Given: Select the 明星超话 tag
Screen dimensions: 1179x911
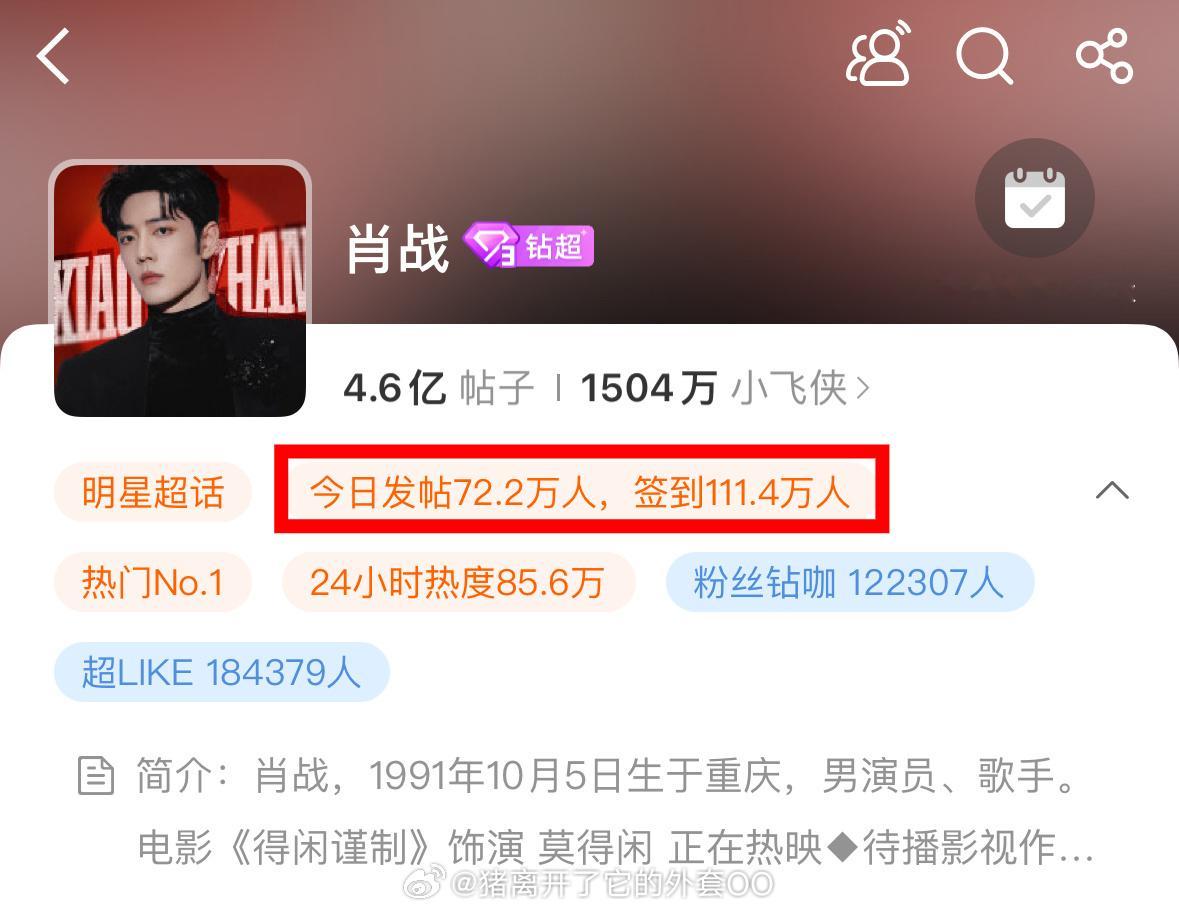Looking at the screenshot, I should pyautogui.click(x=153, y=492).
